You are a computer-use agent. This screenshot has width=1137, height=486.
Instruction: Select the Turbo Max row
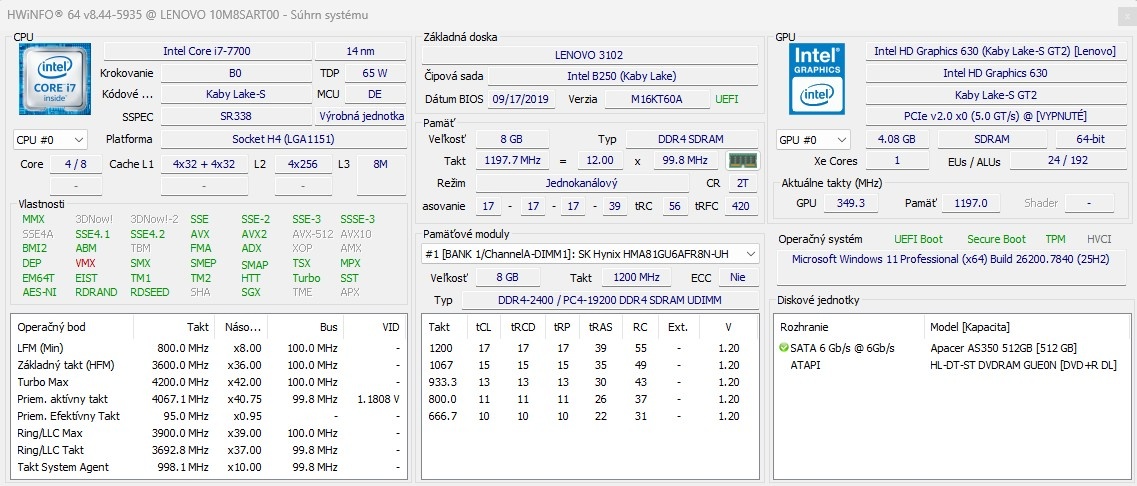pyautogui.click(x=209, y=382)
